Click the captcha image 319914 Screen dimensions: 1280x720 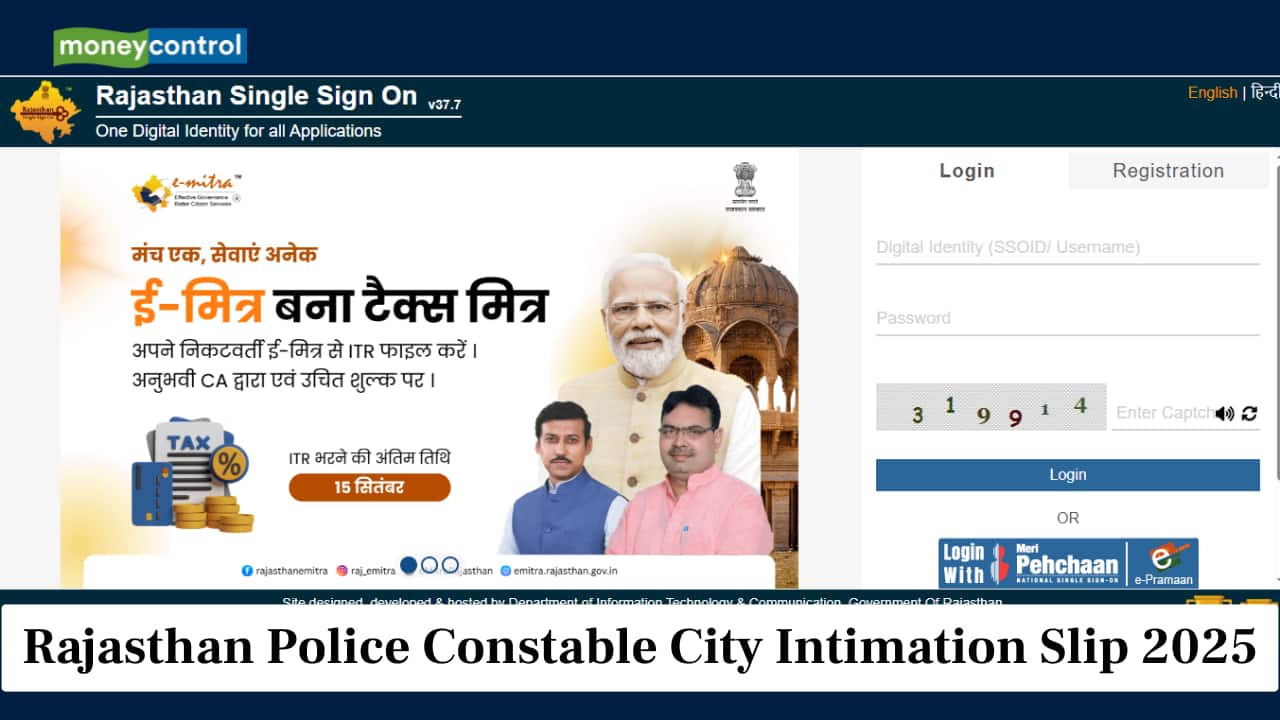[991, 407]
